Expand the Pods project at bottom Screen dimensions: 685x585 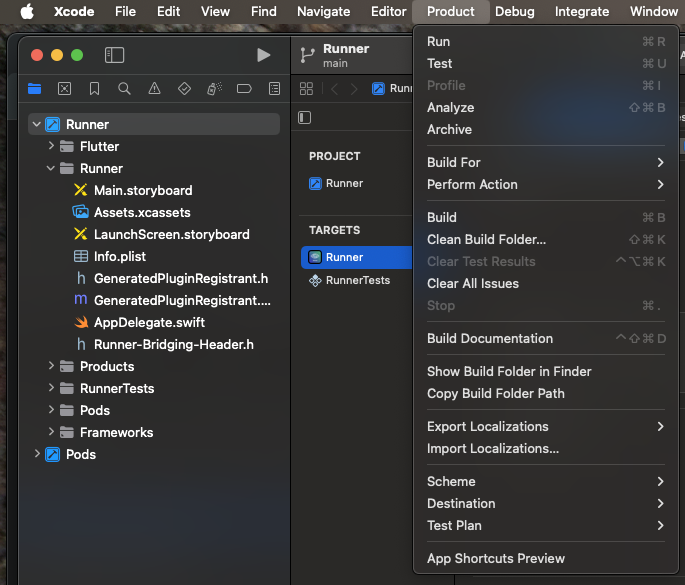point(37,454)
